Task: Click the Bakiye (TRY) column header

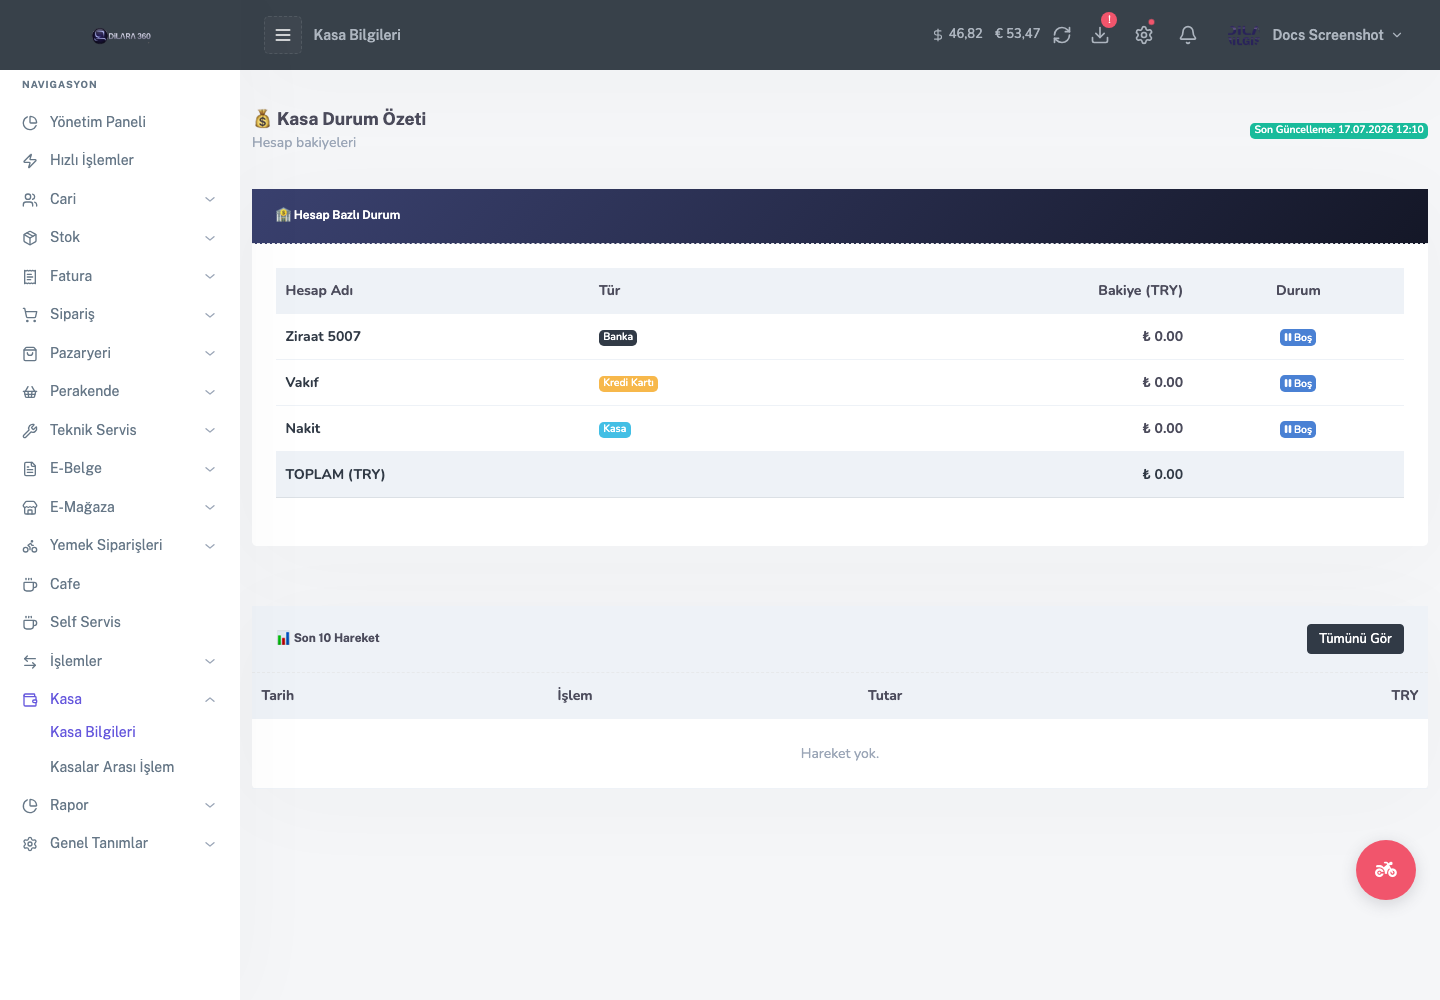Action: [x=1140, y=290]
